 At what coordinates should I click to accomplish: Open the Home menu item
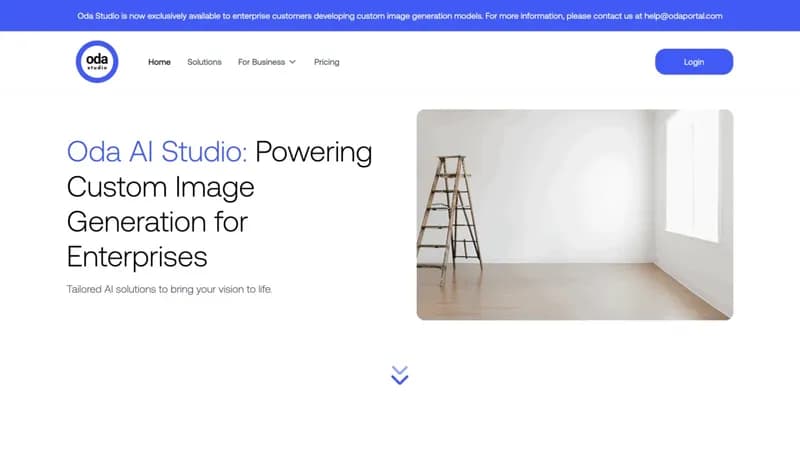pos(159,62)
